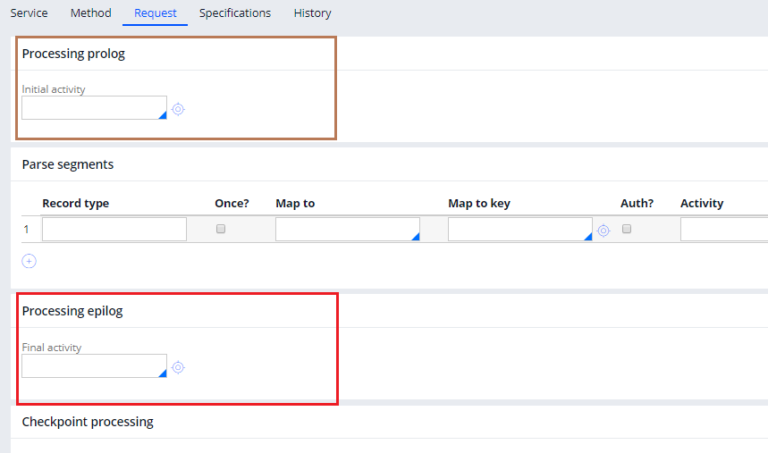Select the Record type column header

coord(75,203)
